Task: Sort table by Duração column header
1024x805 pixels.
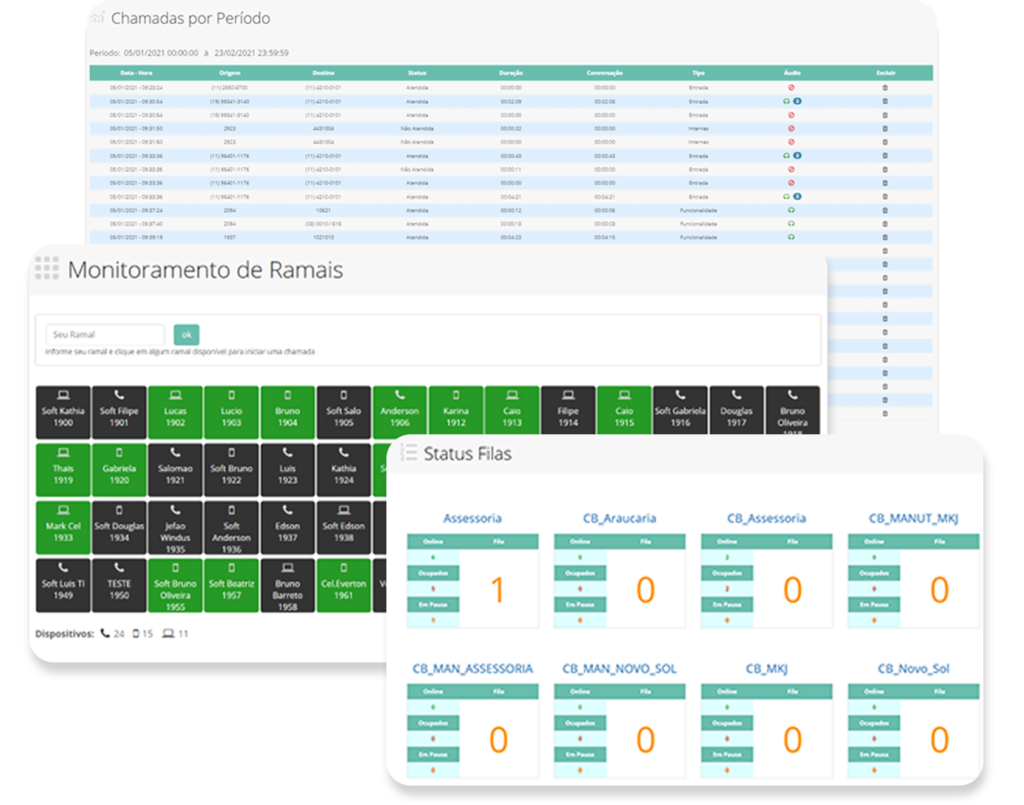Action: (x=510, y=73)
